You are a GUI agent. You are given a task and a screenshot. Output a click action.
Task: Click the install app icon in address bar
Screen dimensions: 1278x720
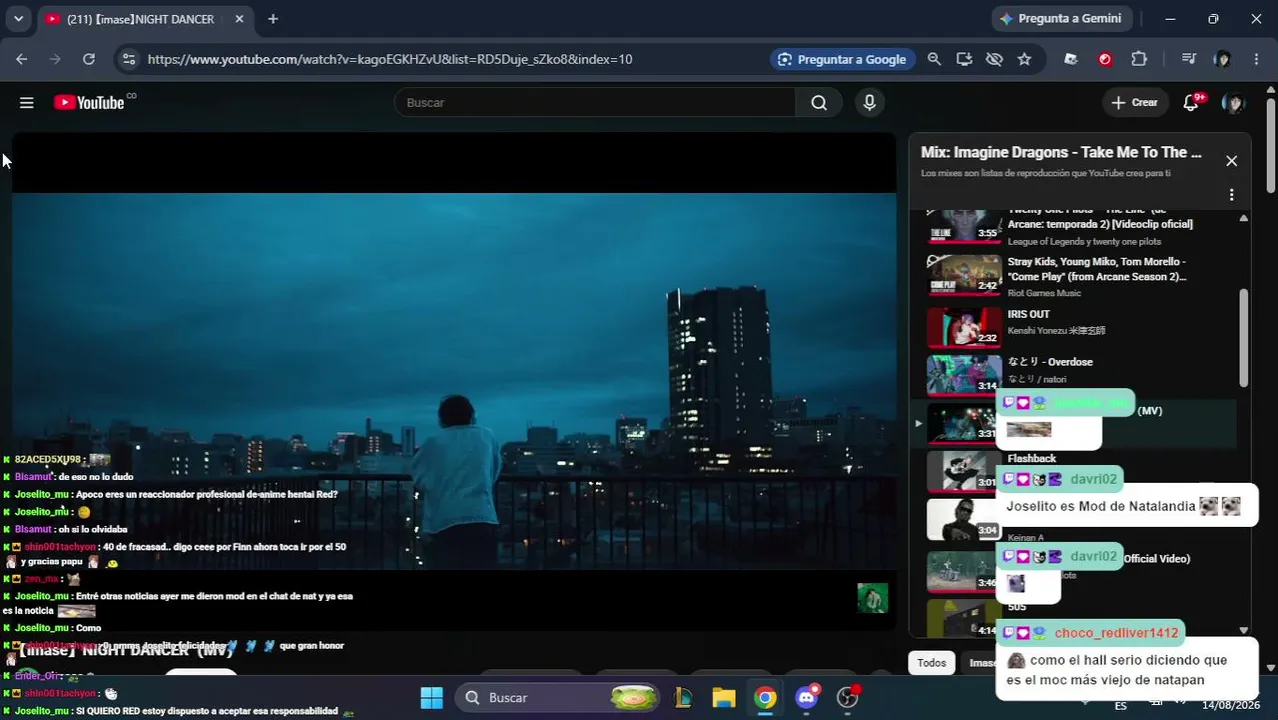[964, 59]
